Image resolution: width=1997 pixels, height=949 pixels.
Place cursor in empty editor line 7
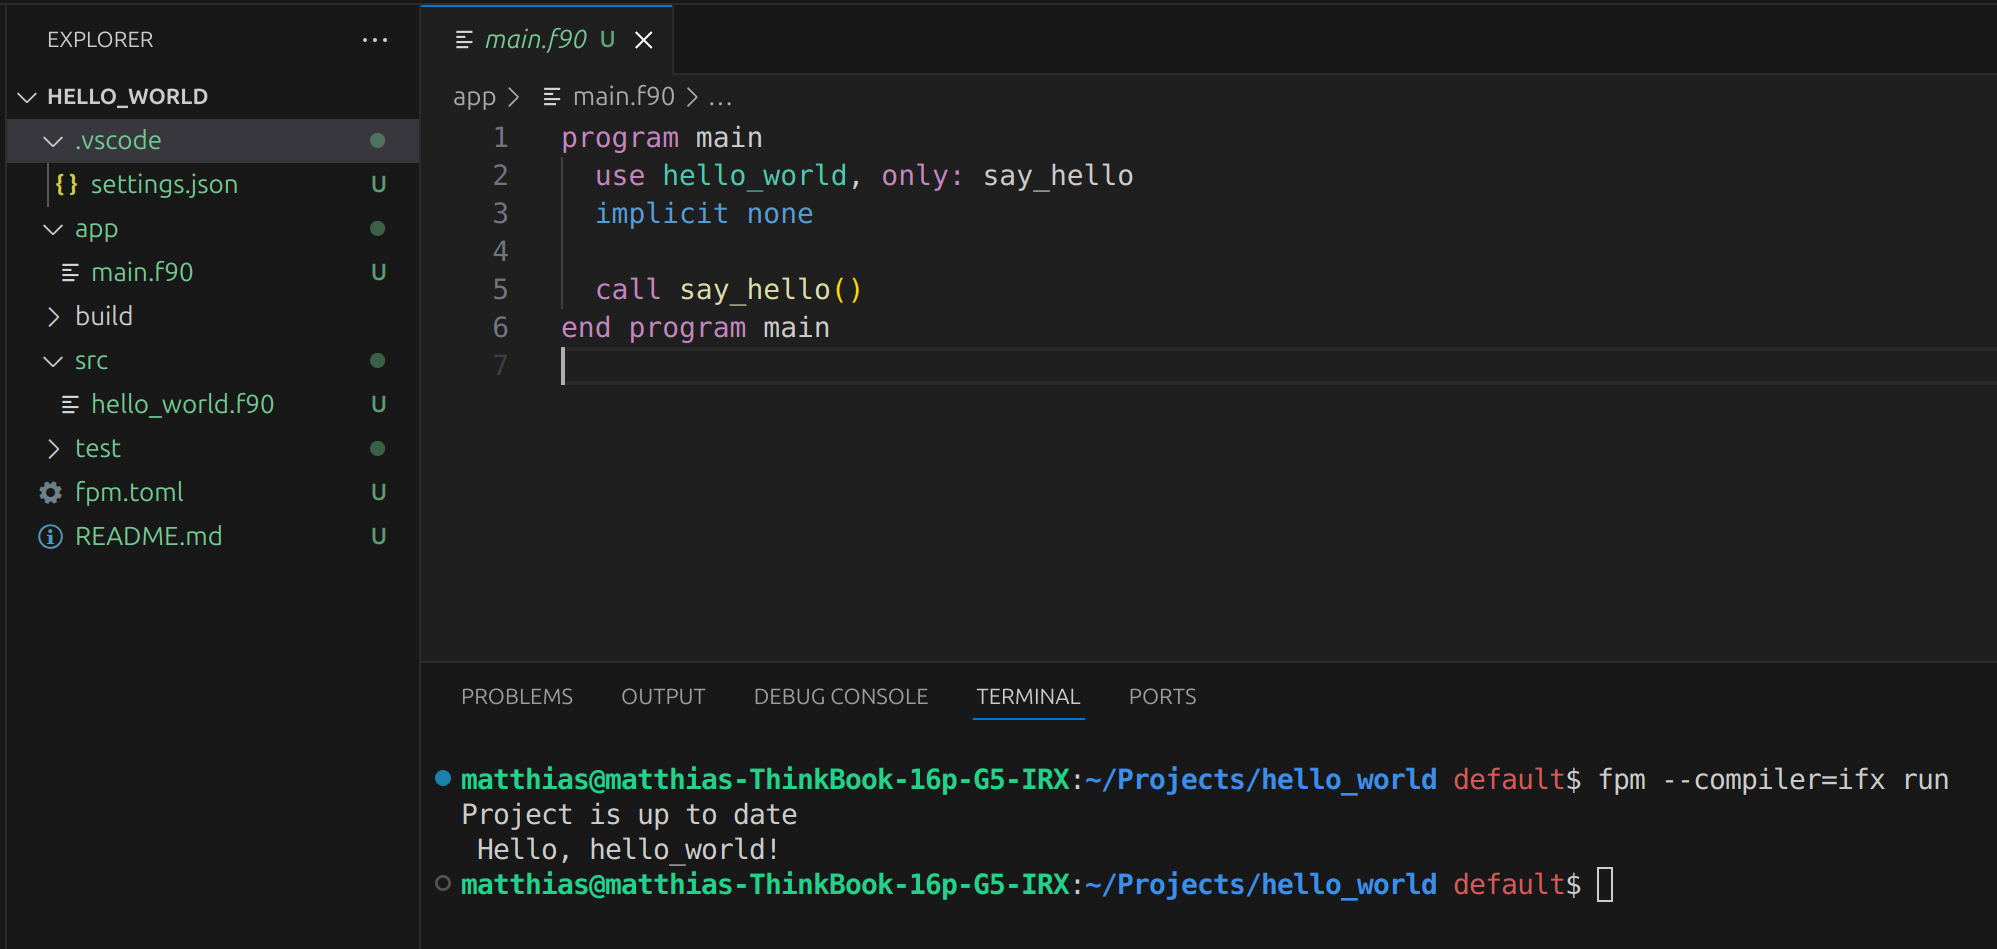[1278, 366]
